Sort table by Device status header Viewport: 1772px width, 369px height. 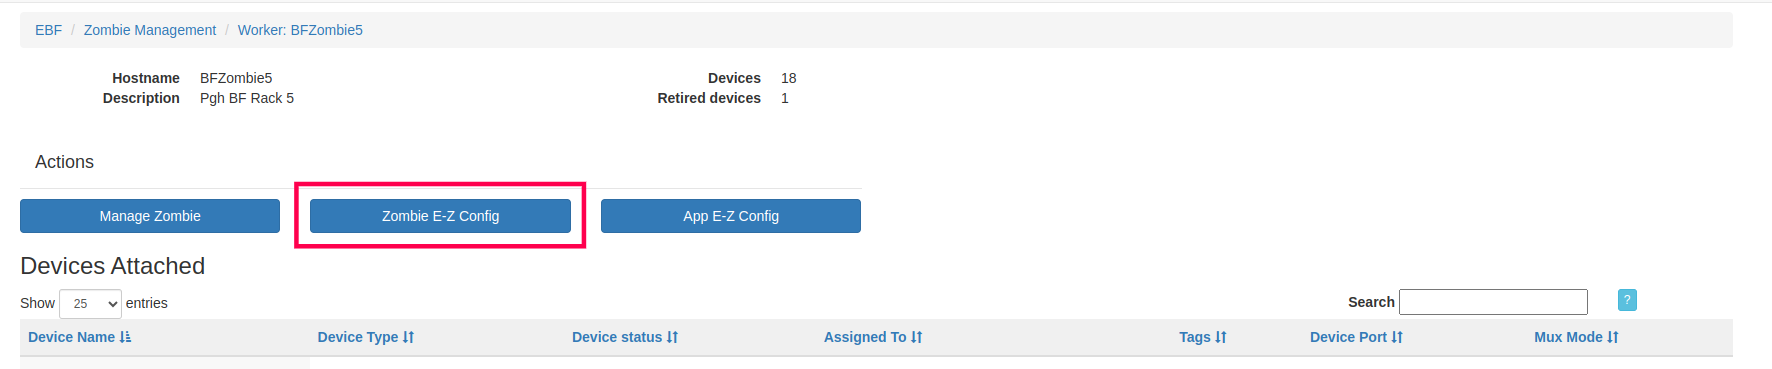coord(617,337)
